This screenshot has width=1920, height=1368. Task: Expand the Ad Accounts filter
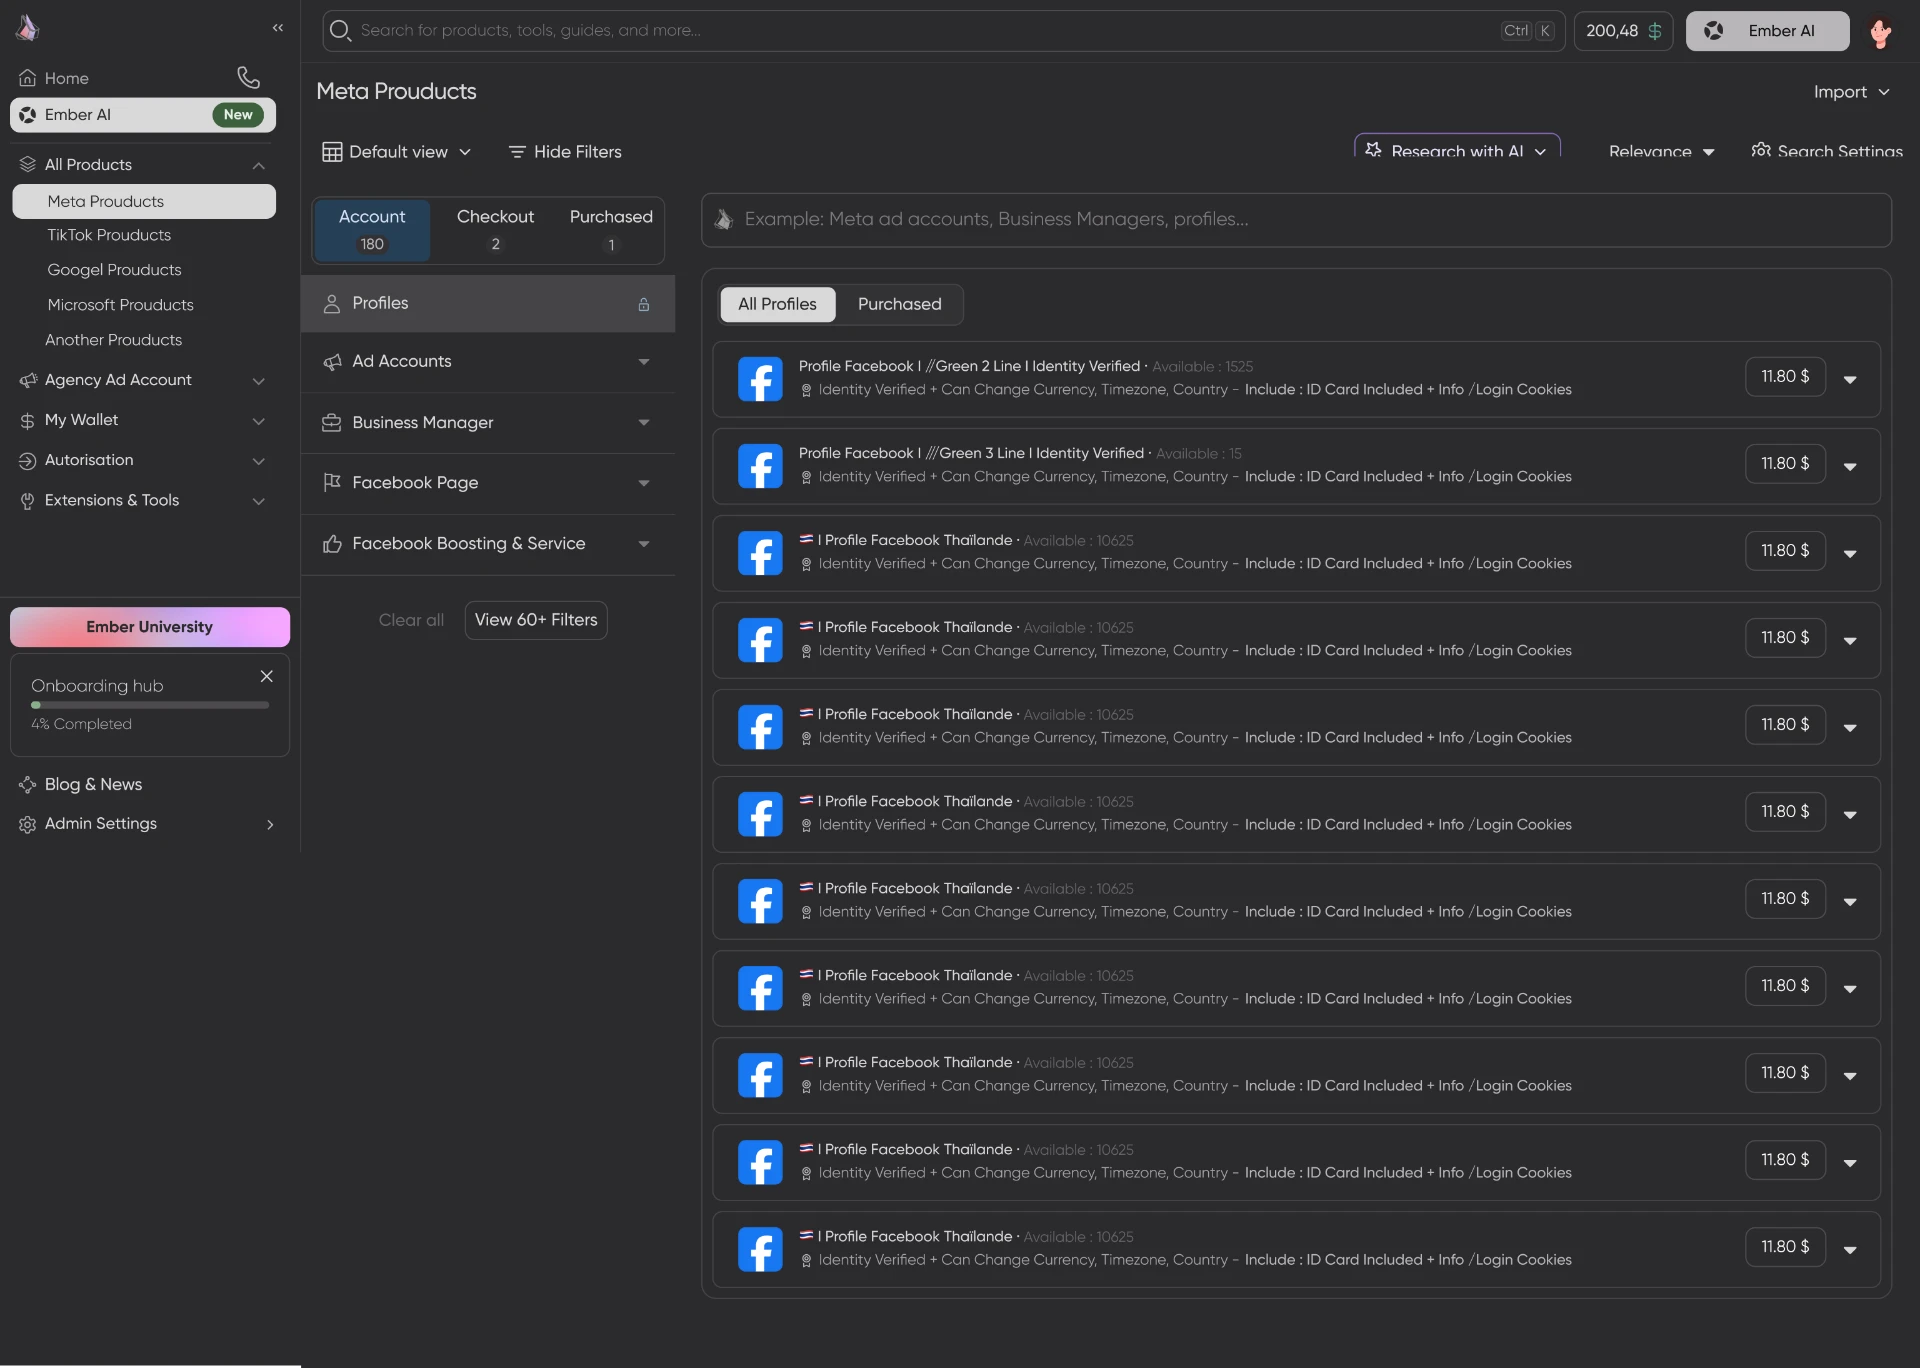[644, 362]
